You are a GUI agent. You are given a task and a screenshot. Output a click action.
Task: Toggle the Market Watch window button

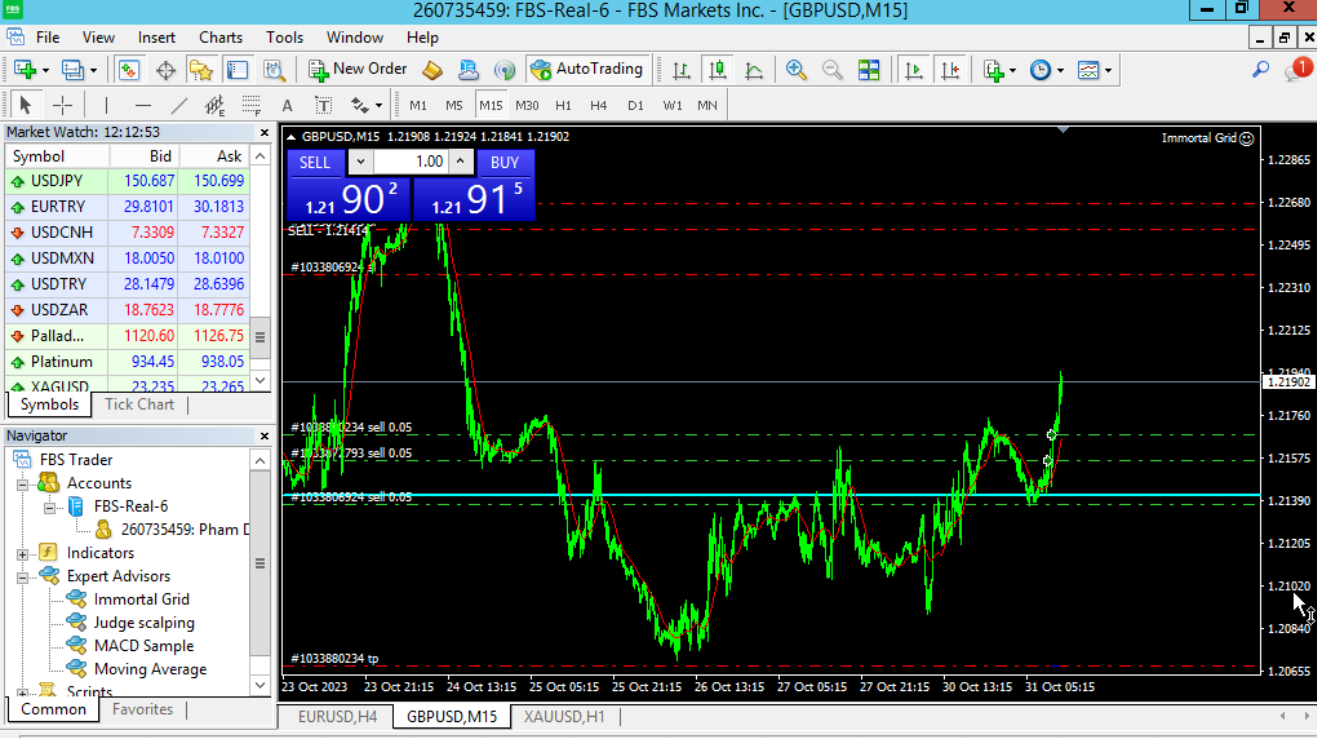pos(129,70)
